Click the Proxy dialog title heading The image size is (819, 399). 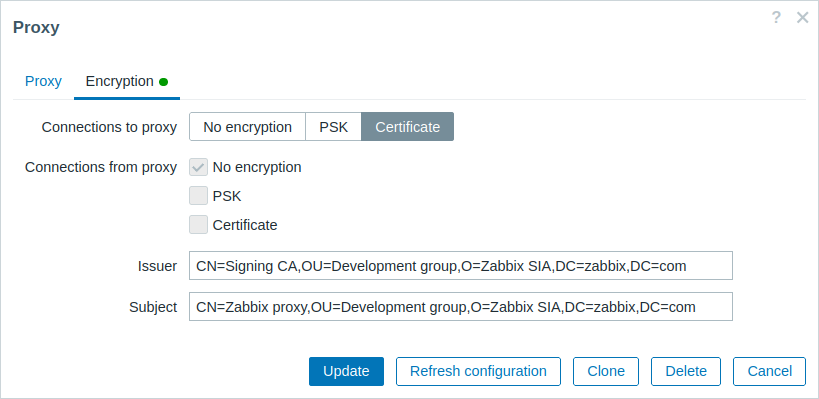coord(36,27)
